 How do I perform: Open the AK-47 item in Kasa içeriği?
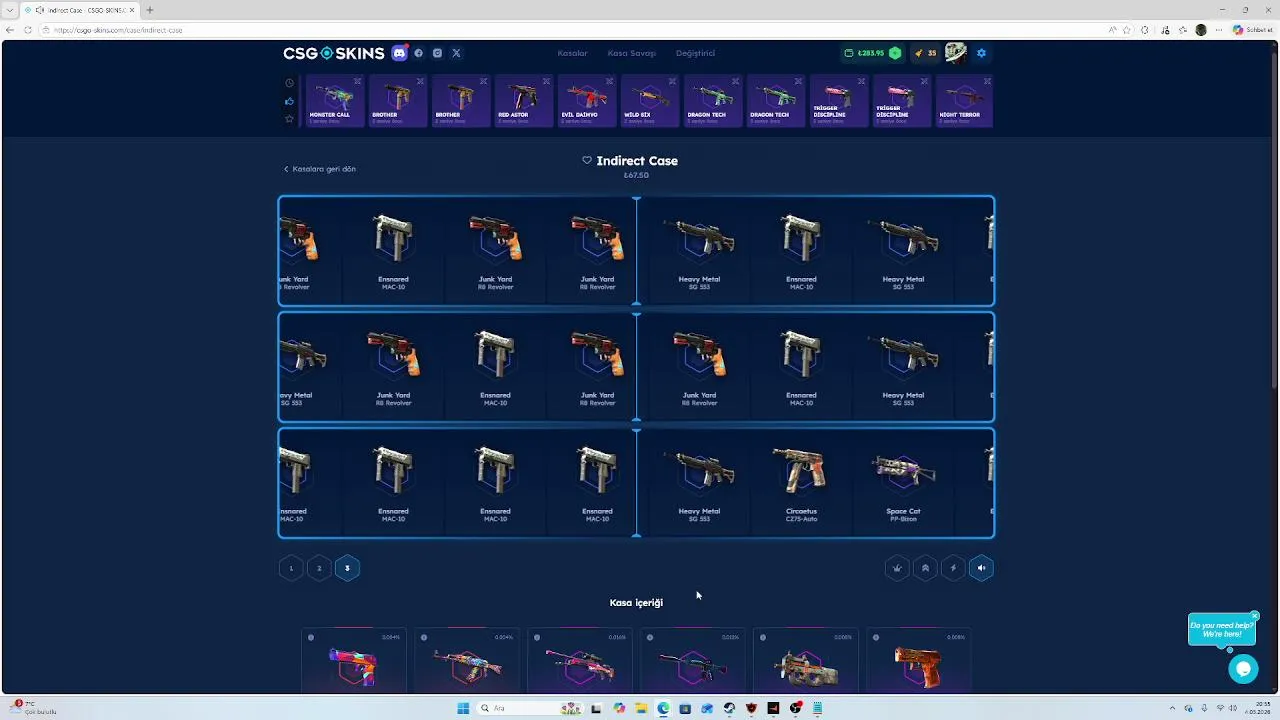[x=467, y=661]
